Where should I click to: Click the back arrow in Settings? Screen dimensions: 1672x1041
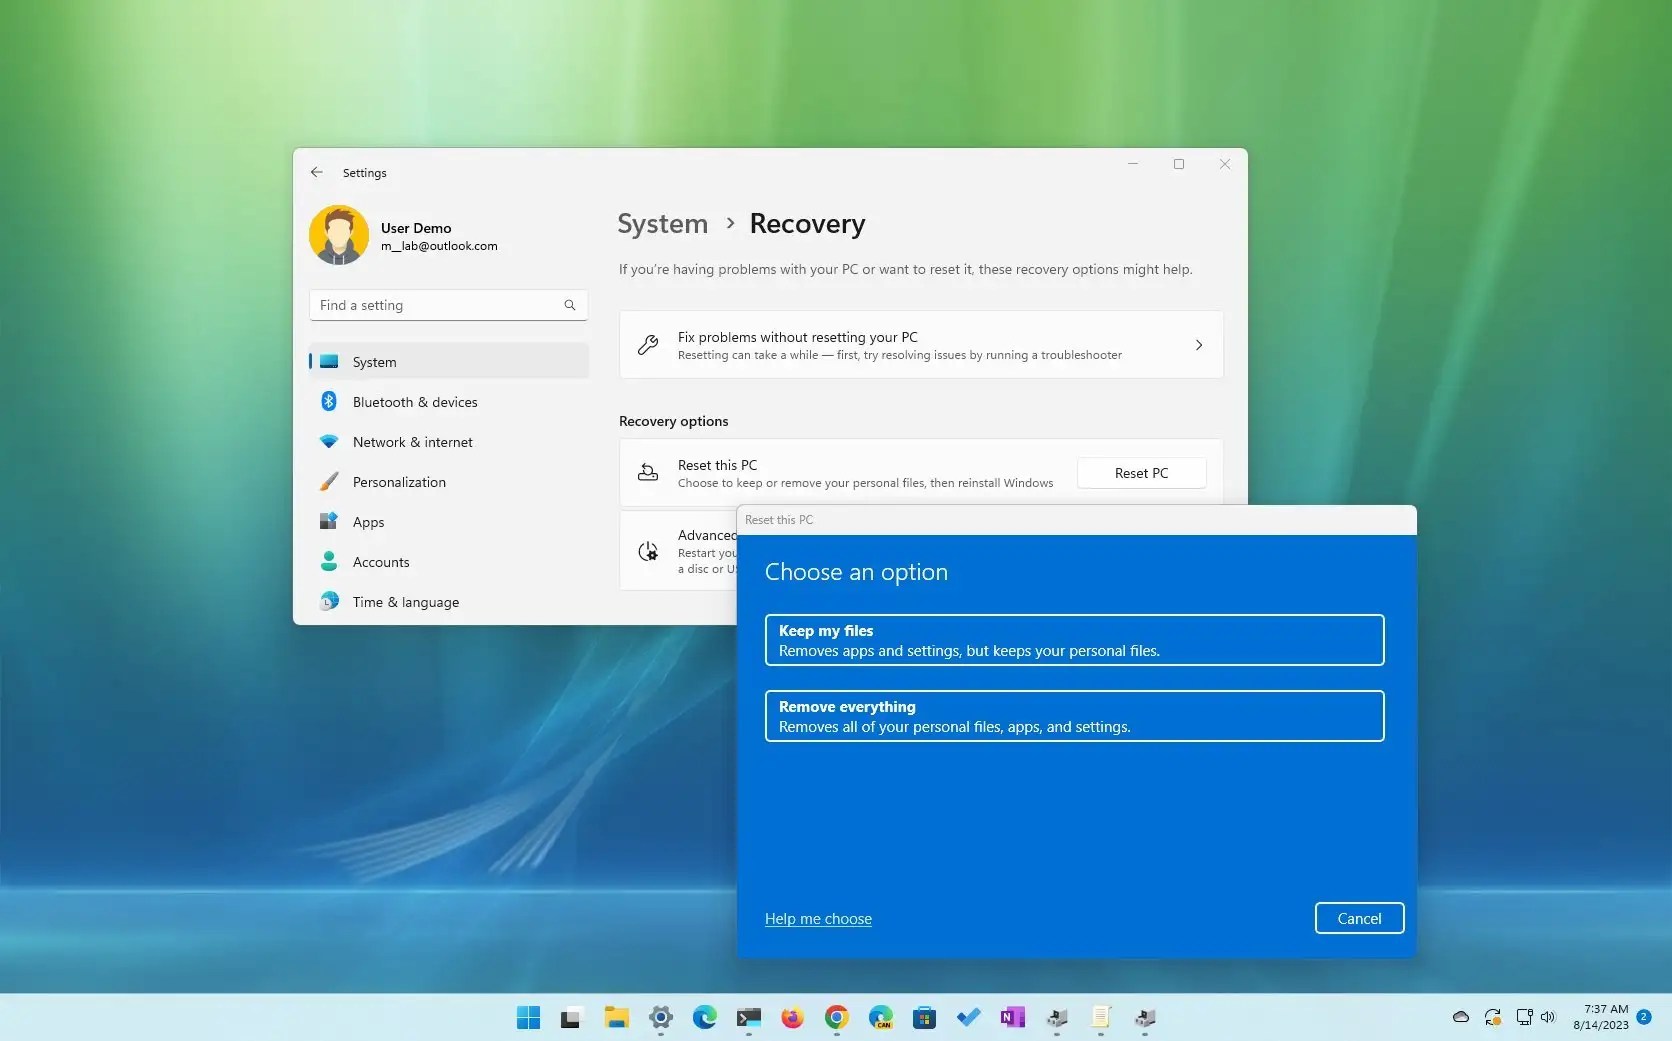pyautogui.click(x=316, y=172)
